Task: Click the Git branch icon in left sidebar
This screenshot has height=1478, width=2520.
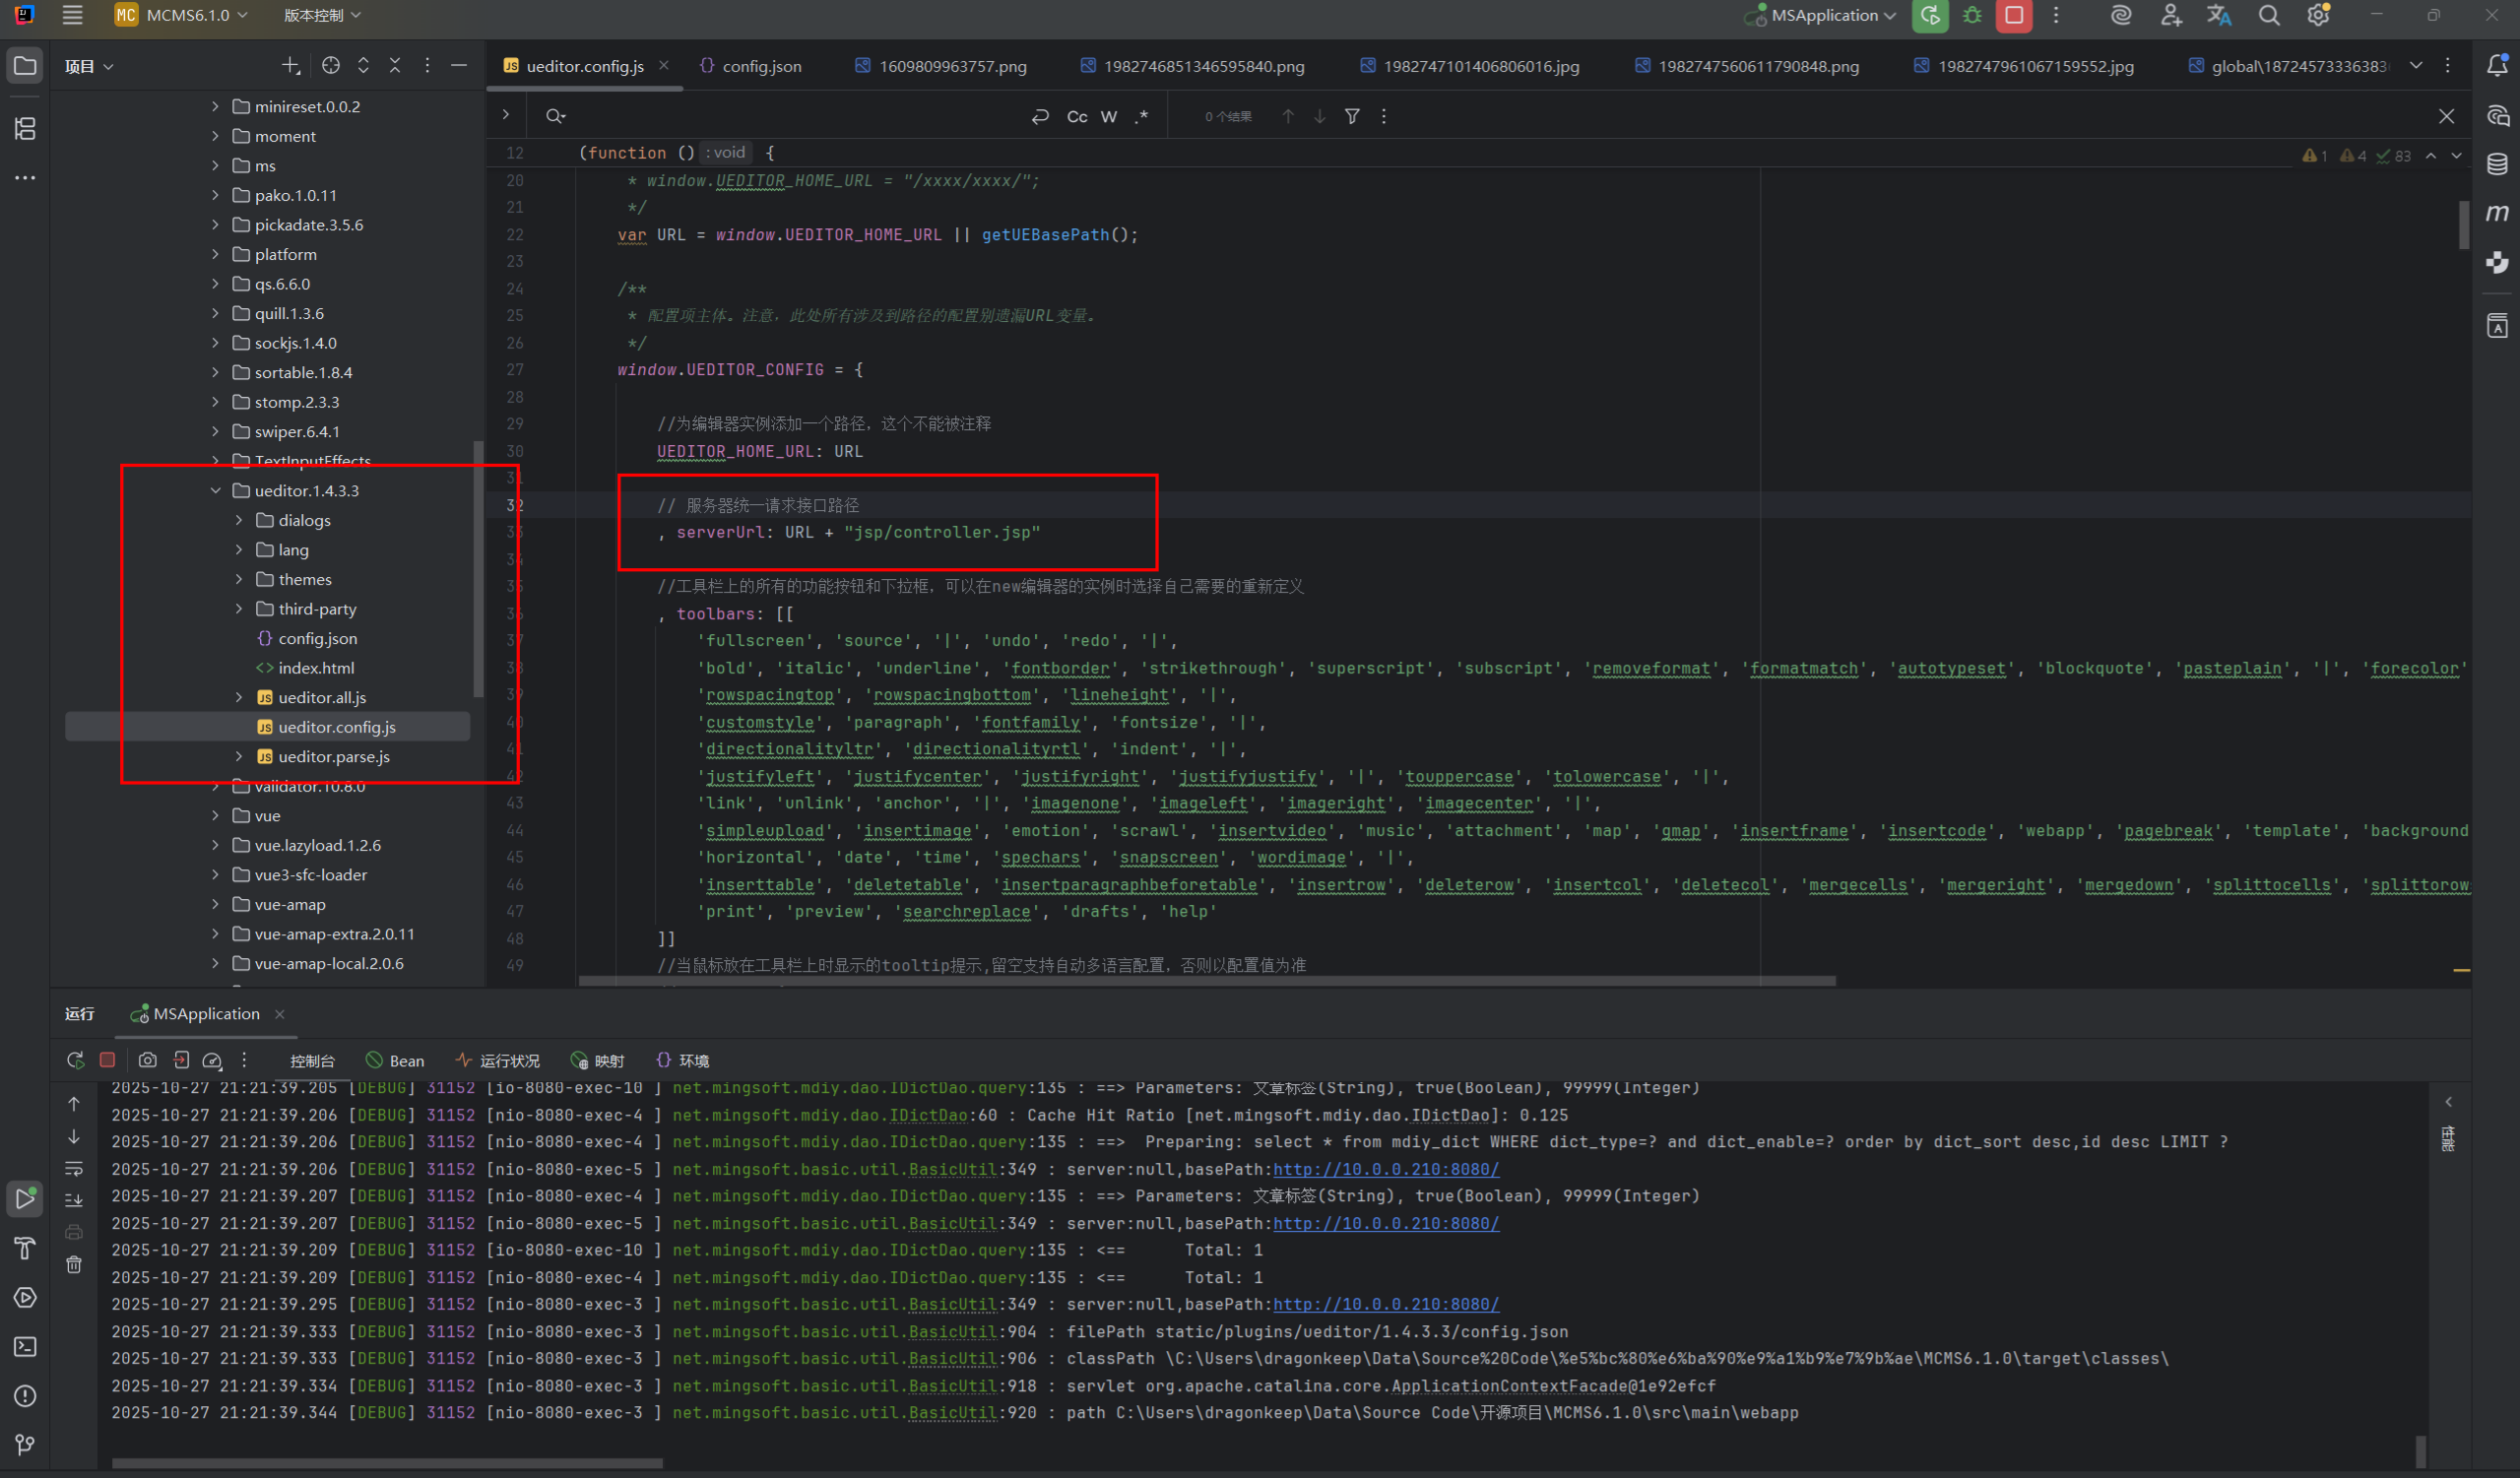Action: coord(25,1444)
